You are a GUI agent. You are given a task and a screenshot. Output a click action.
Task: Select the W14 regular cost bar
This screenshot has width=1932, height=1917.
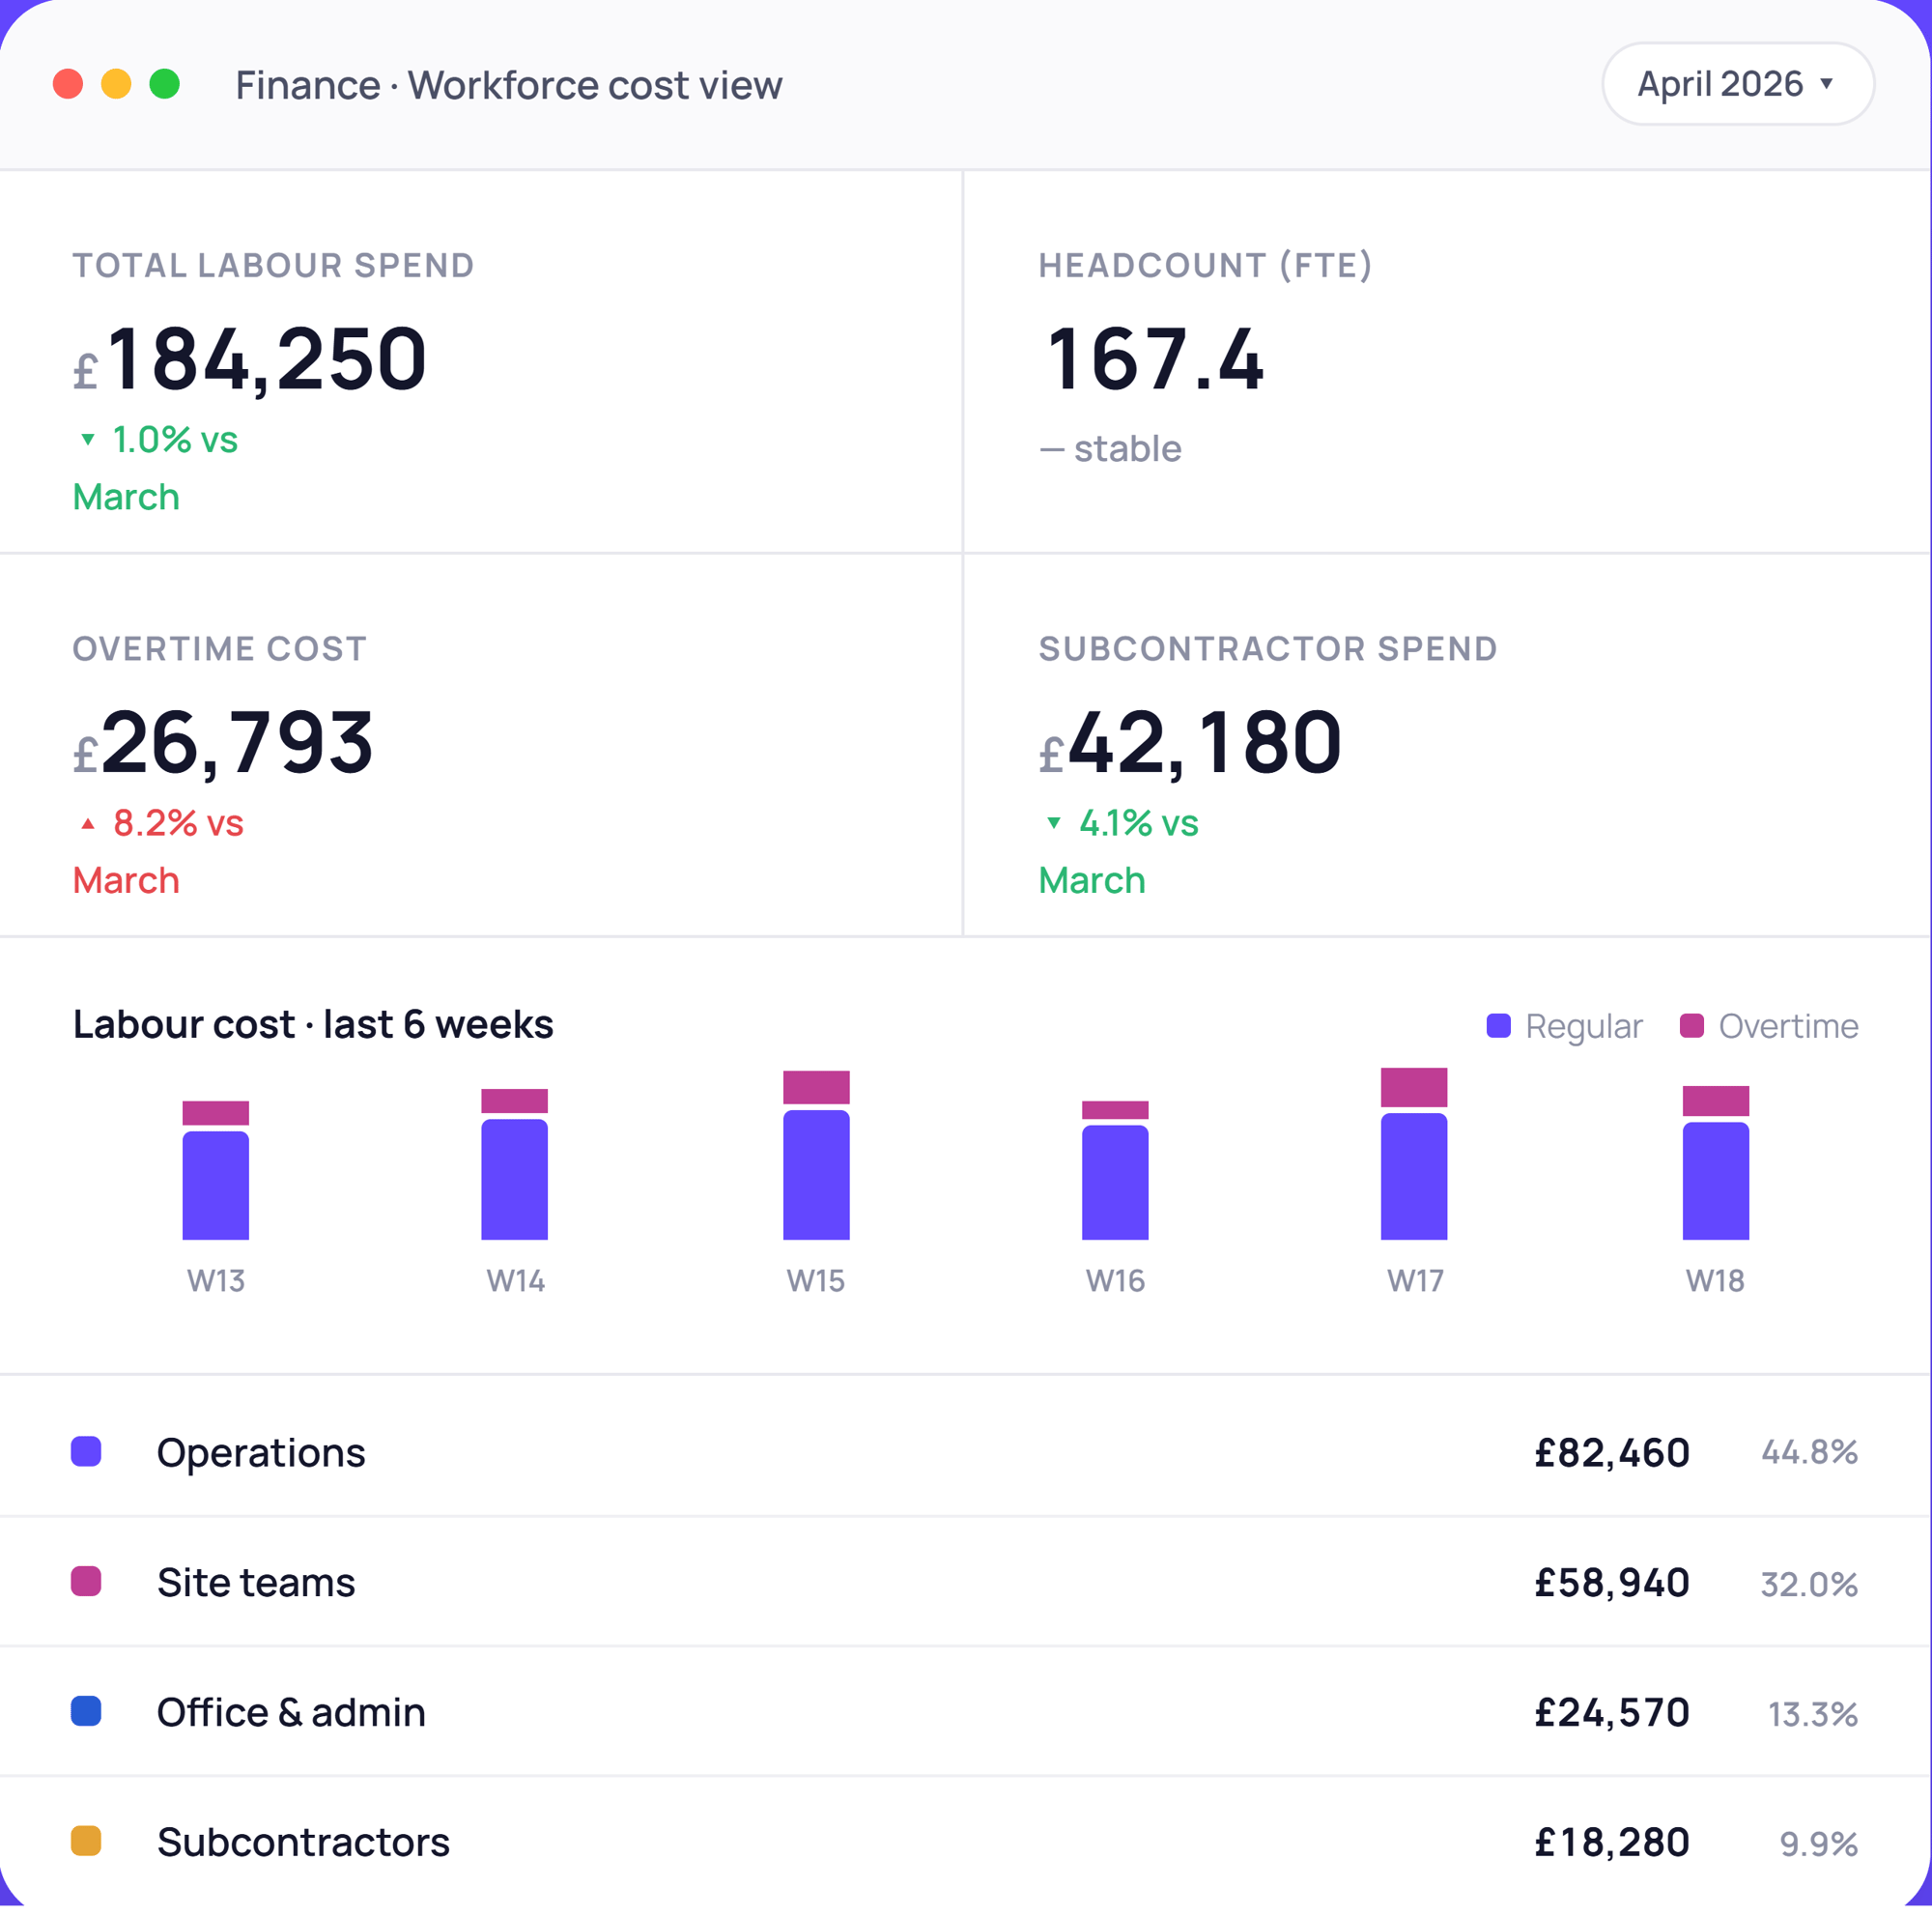[515, 1180]
